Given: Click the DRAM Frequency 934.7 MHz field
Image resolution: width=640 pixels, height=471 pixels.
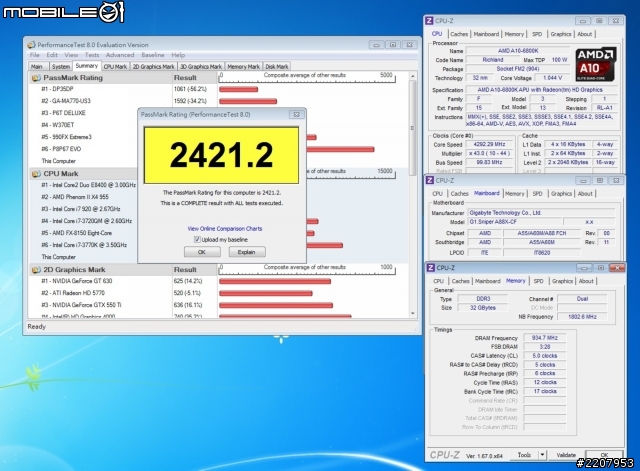Looking at the screenshot, I should (544, 338).
